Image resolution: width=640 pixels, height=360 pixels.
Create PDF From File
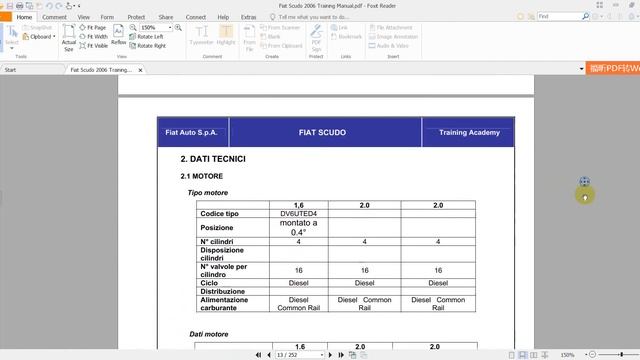click(249, 38)
